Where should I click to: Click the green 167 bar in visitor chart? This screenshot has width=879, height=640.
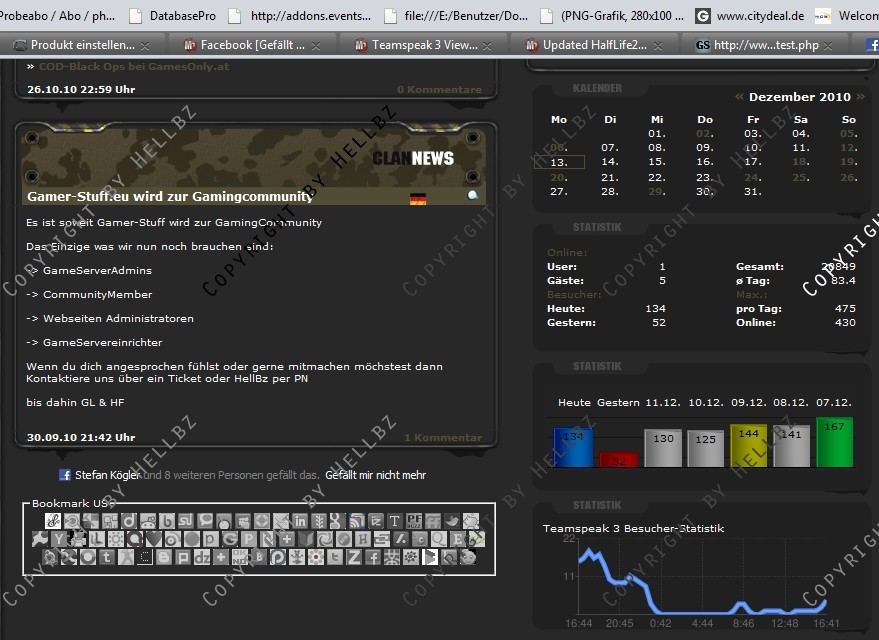coord(834,442)
